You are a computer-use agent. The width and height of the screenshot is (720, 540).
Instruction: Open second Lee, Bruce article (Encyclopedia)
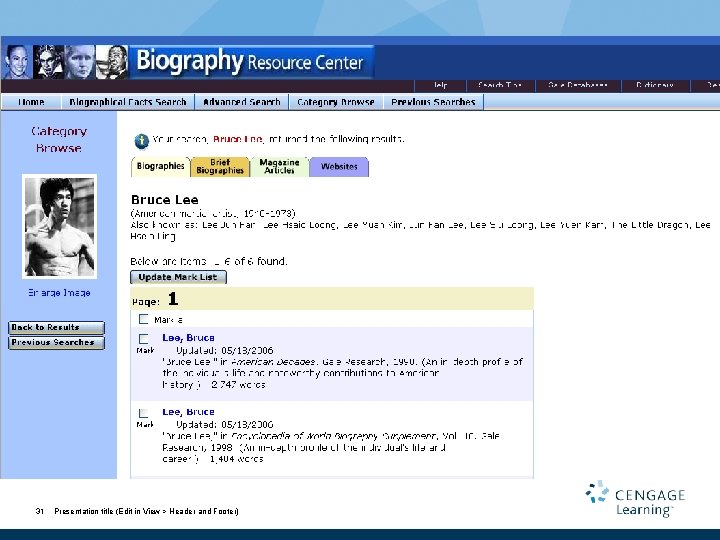[188, 412]
